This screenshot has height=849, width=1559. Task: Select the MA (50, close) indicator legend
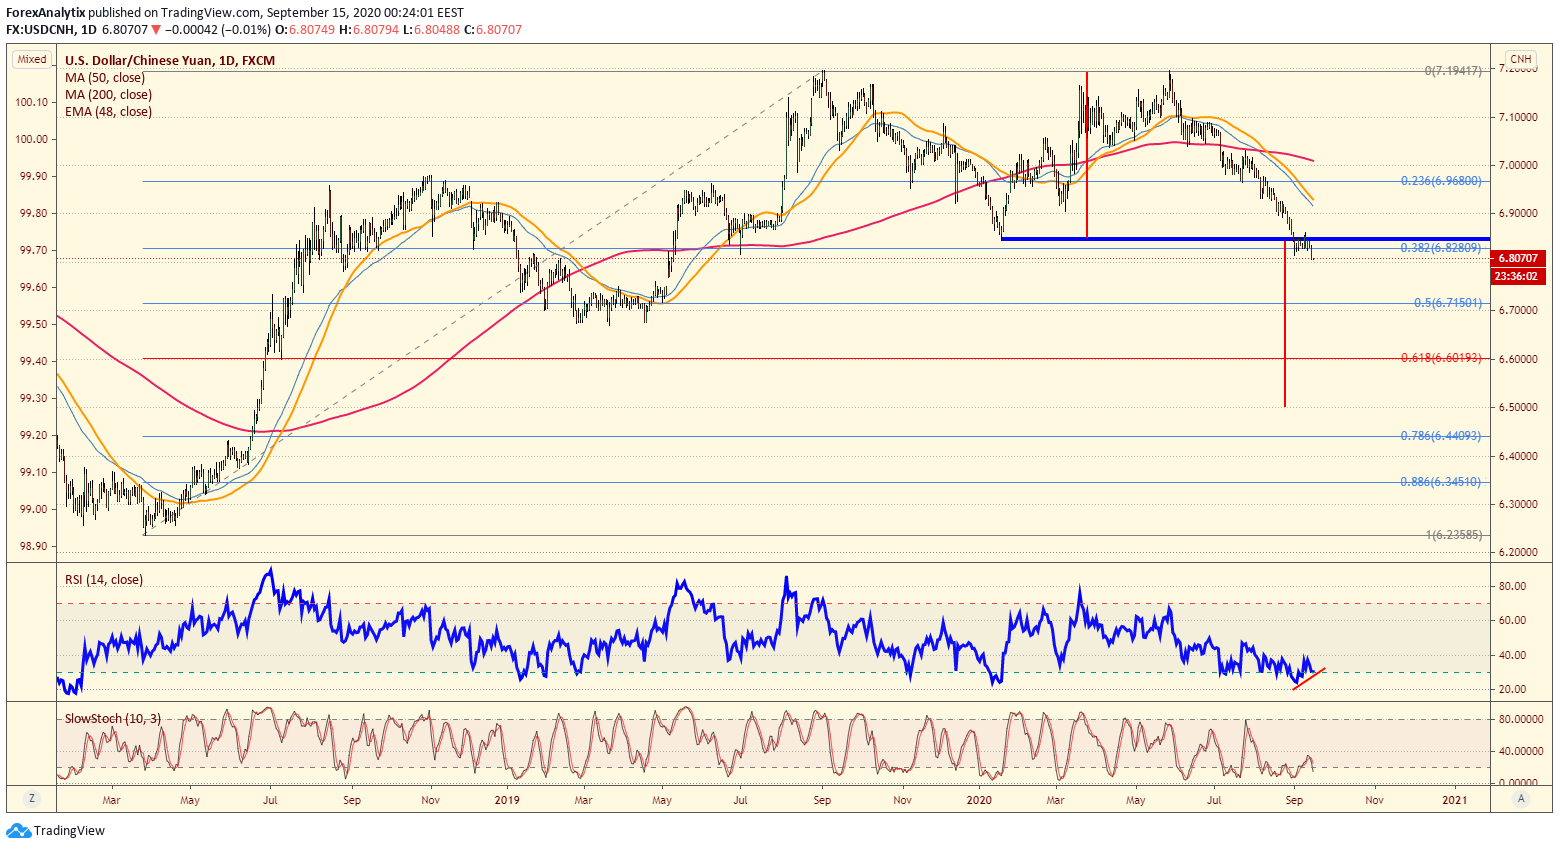(105, 78)
